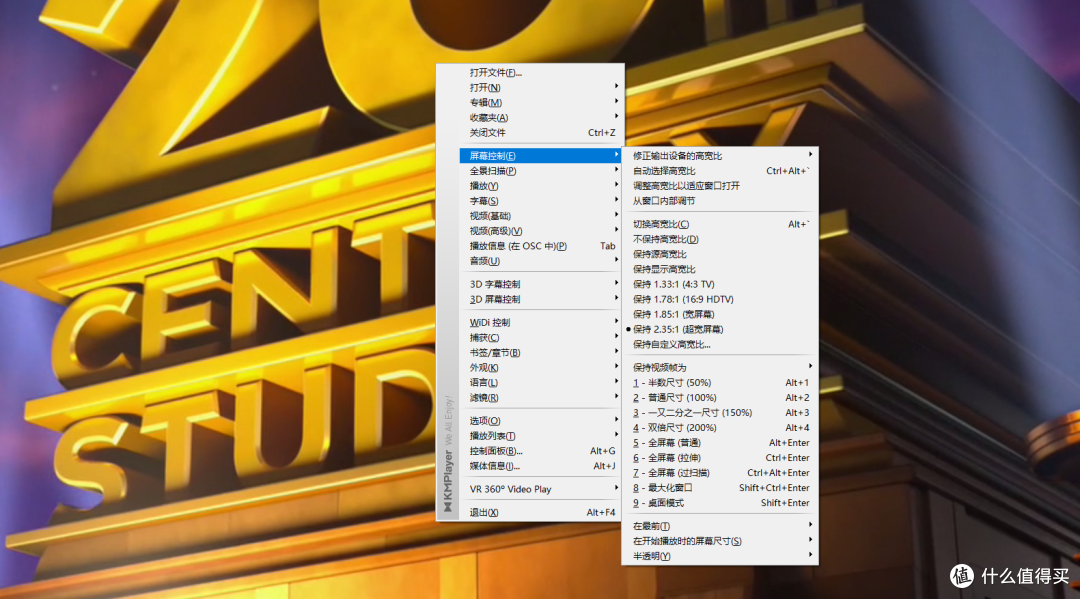The width and height of the screenshot is (1080, 599).
Task: Choose 调整高宽比以适应窗口打开
Action: pyautogui.click(x=720, y=186)
